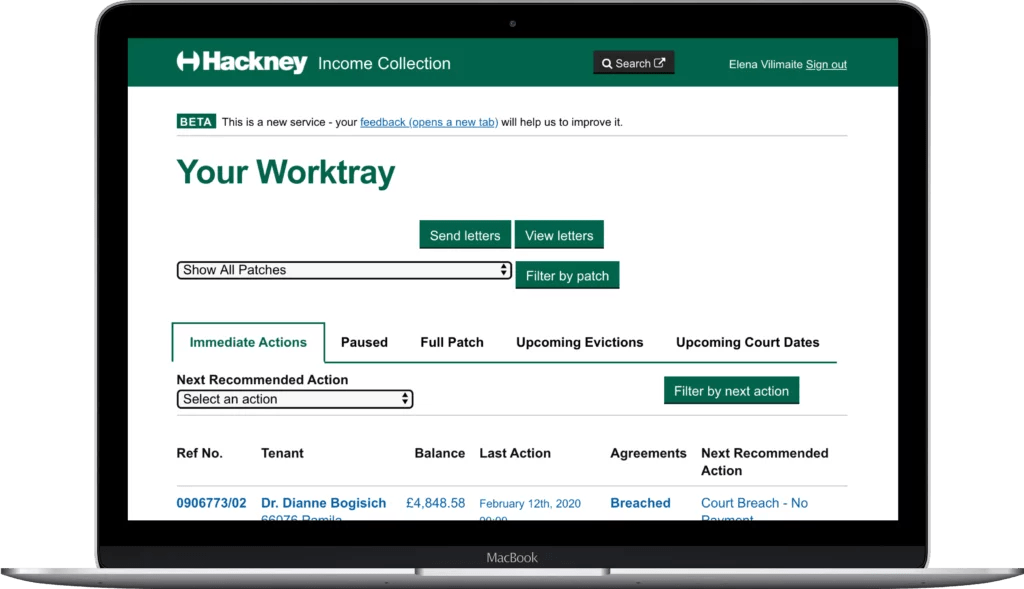Click the magnifying glass search icon
Image resolution: width=1024 pixels, height=589 pixels.
click(x=609, y=62)
